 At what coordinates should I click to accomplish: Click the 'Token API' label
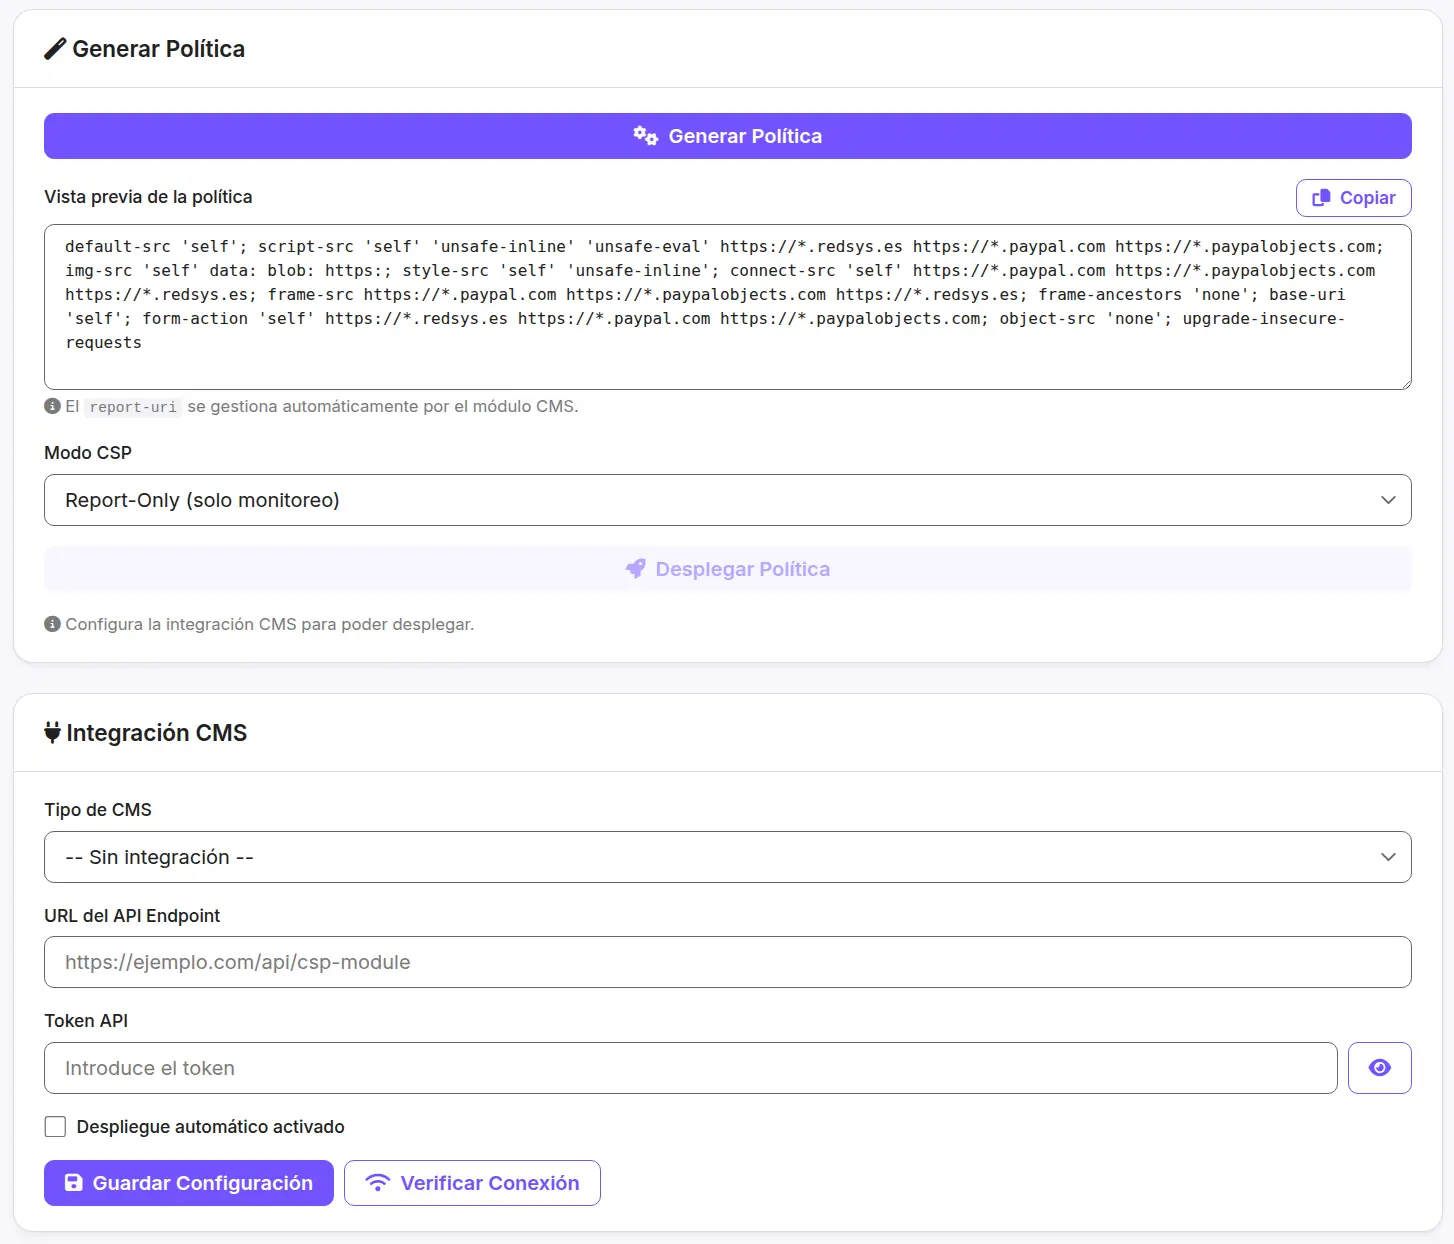coord(86,1021)
